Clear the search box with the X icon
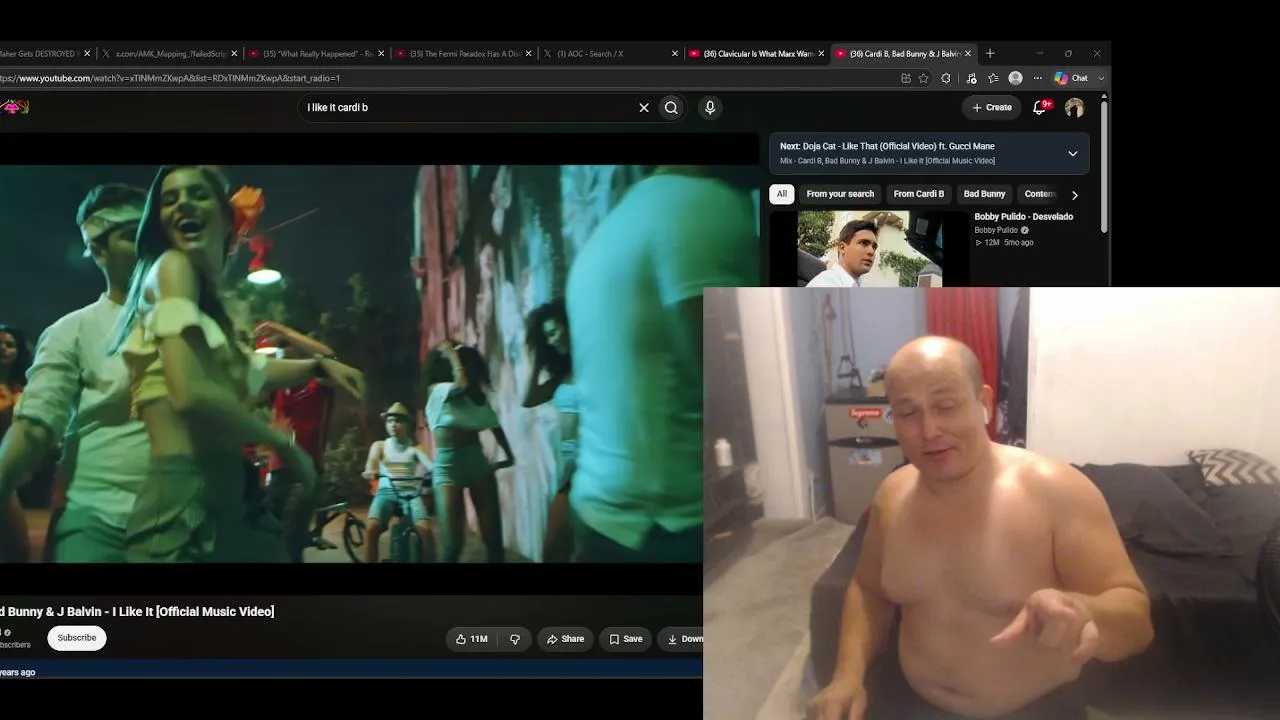Viewport: 1280px width, 720px height. 644,108
